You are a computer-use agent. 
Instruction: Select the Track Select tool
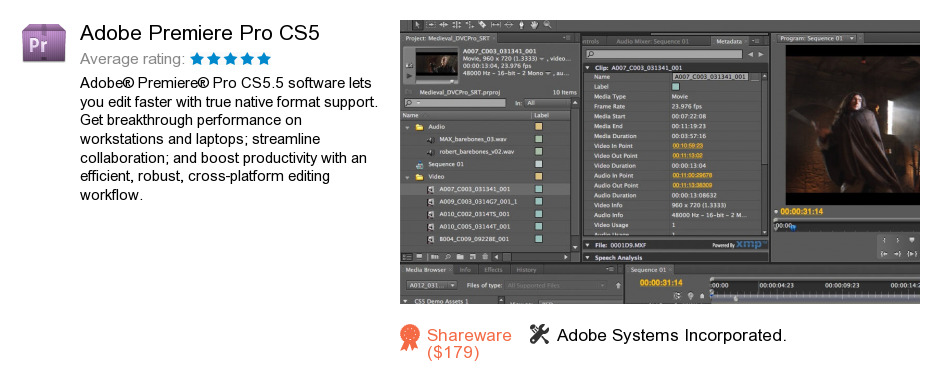(x=431, y=25)
